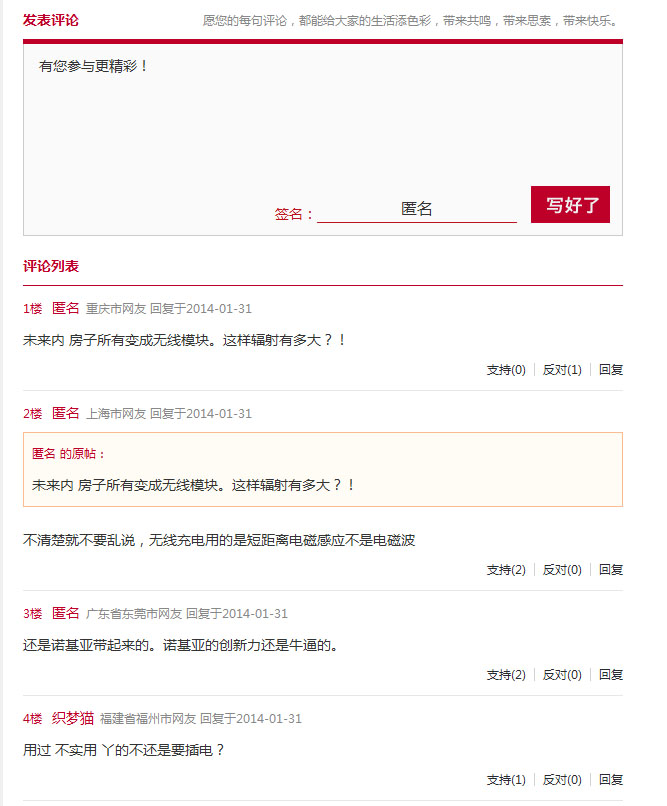Oppose the 3楼 comment
Screen dimensions: 667x806
point(562,675)
